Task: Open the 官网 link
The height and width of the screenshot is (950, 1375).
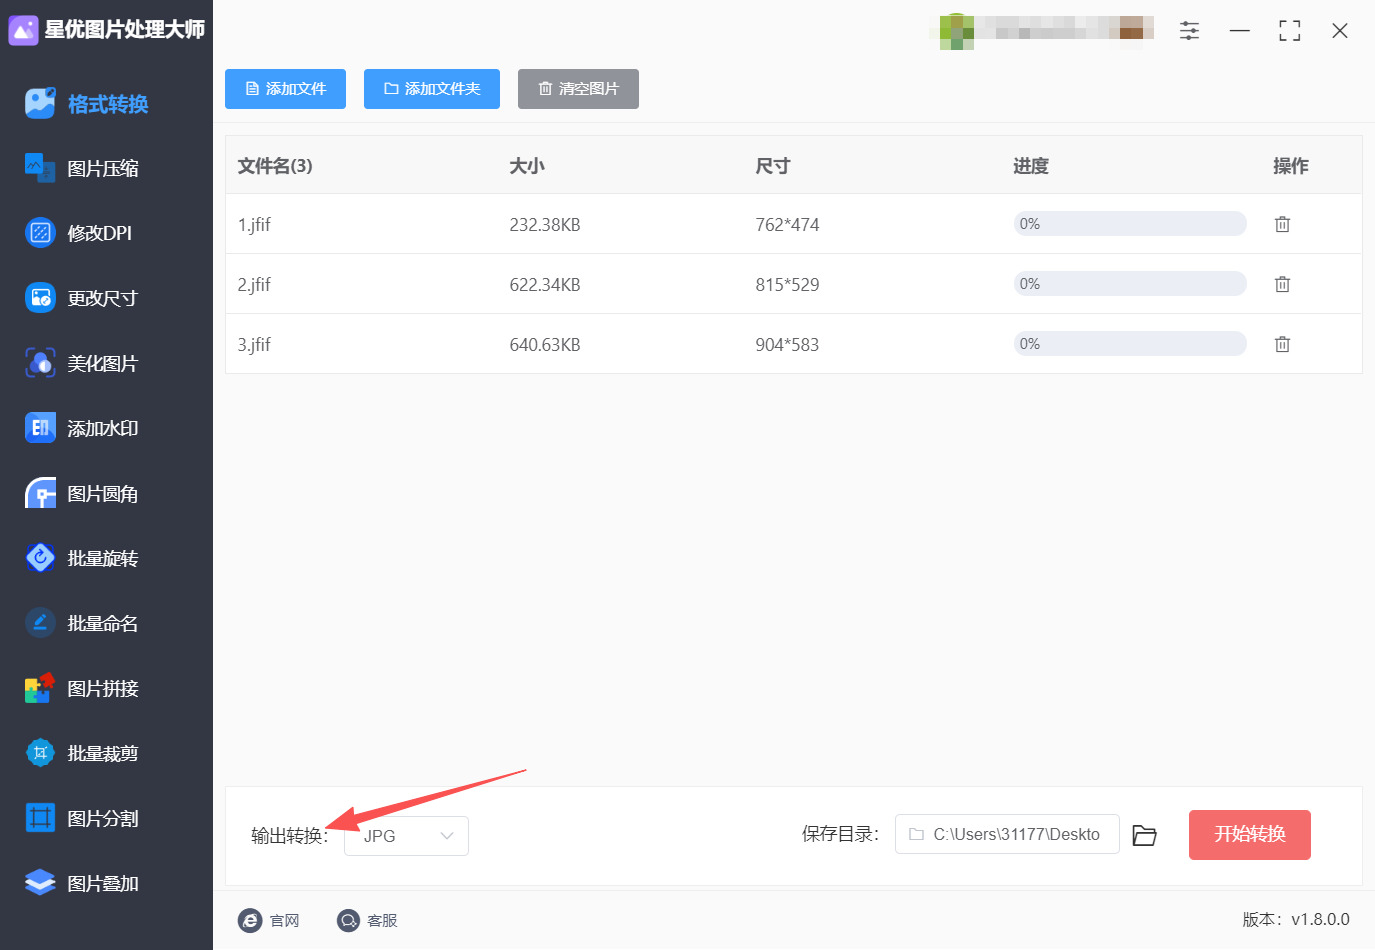Action: tap(285, 920)
